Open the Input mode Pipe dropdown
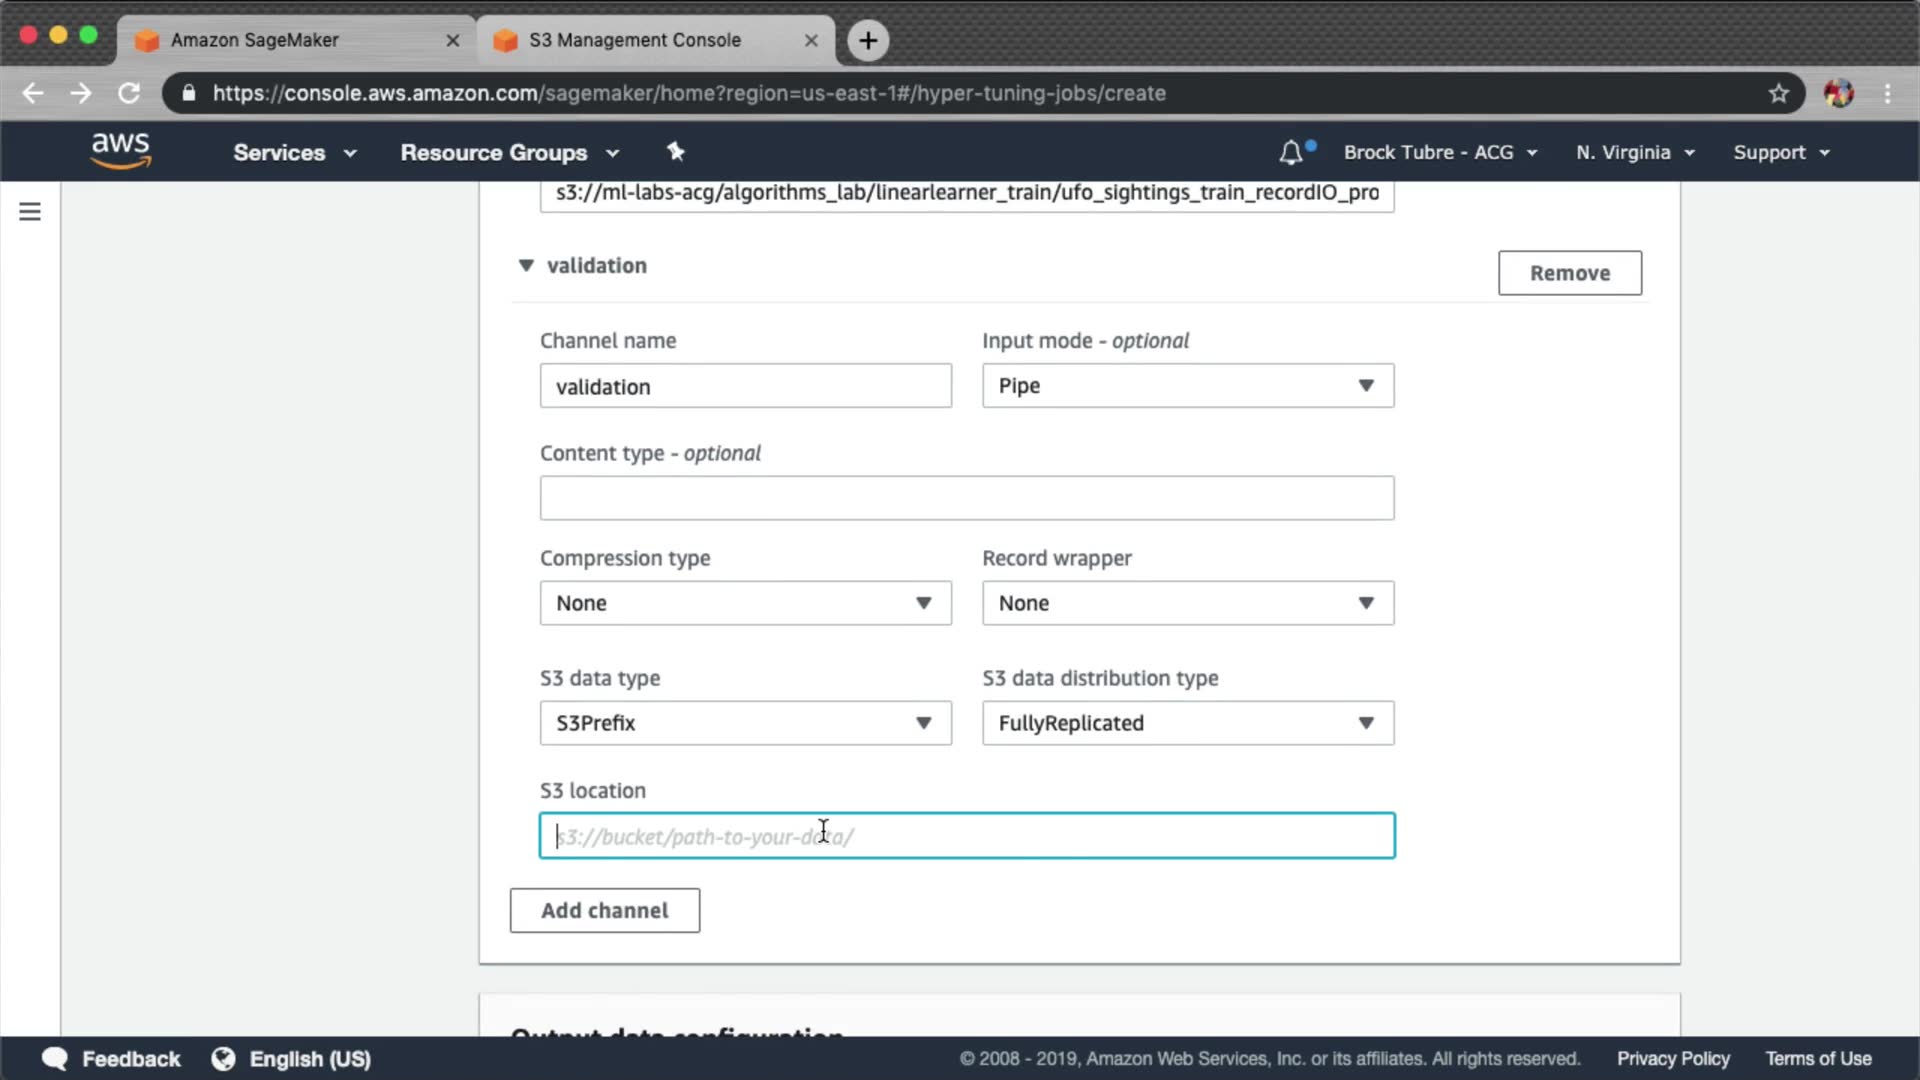1920x1080 pixels. click(1187, 386)
